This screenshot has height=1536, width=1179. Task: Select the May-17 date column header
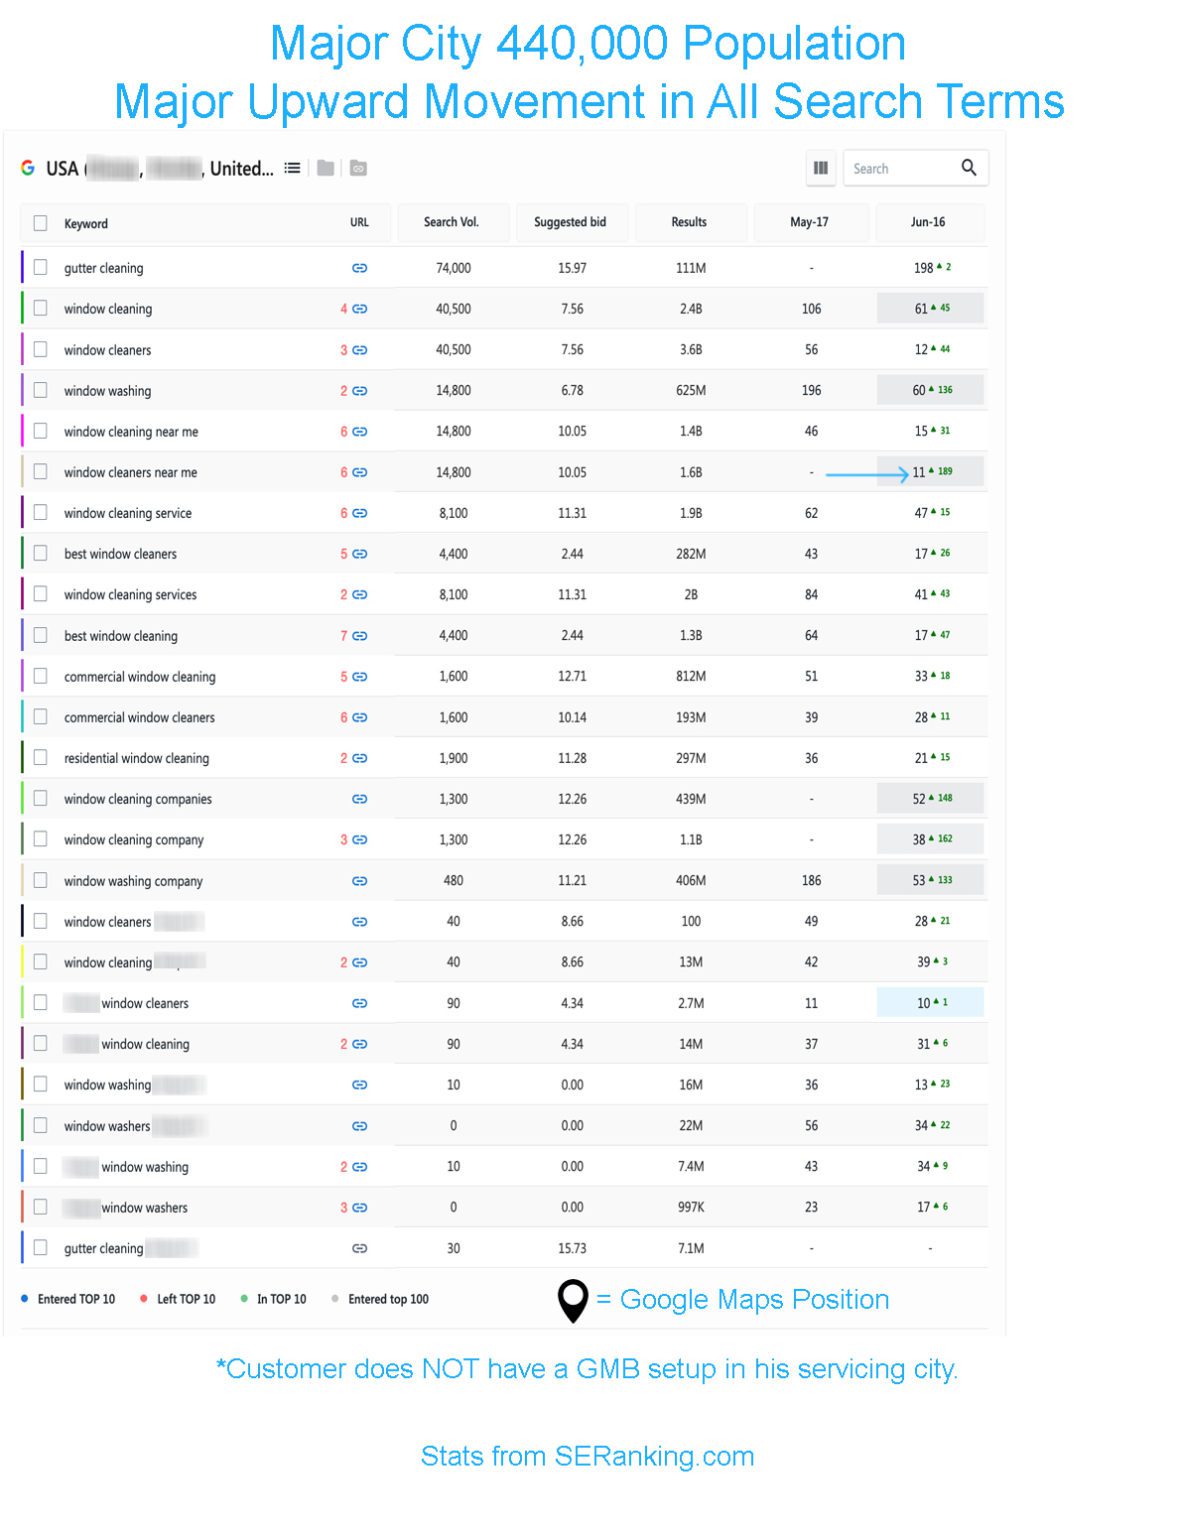[809, 222]
